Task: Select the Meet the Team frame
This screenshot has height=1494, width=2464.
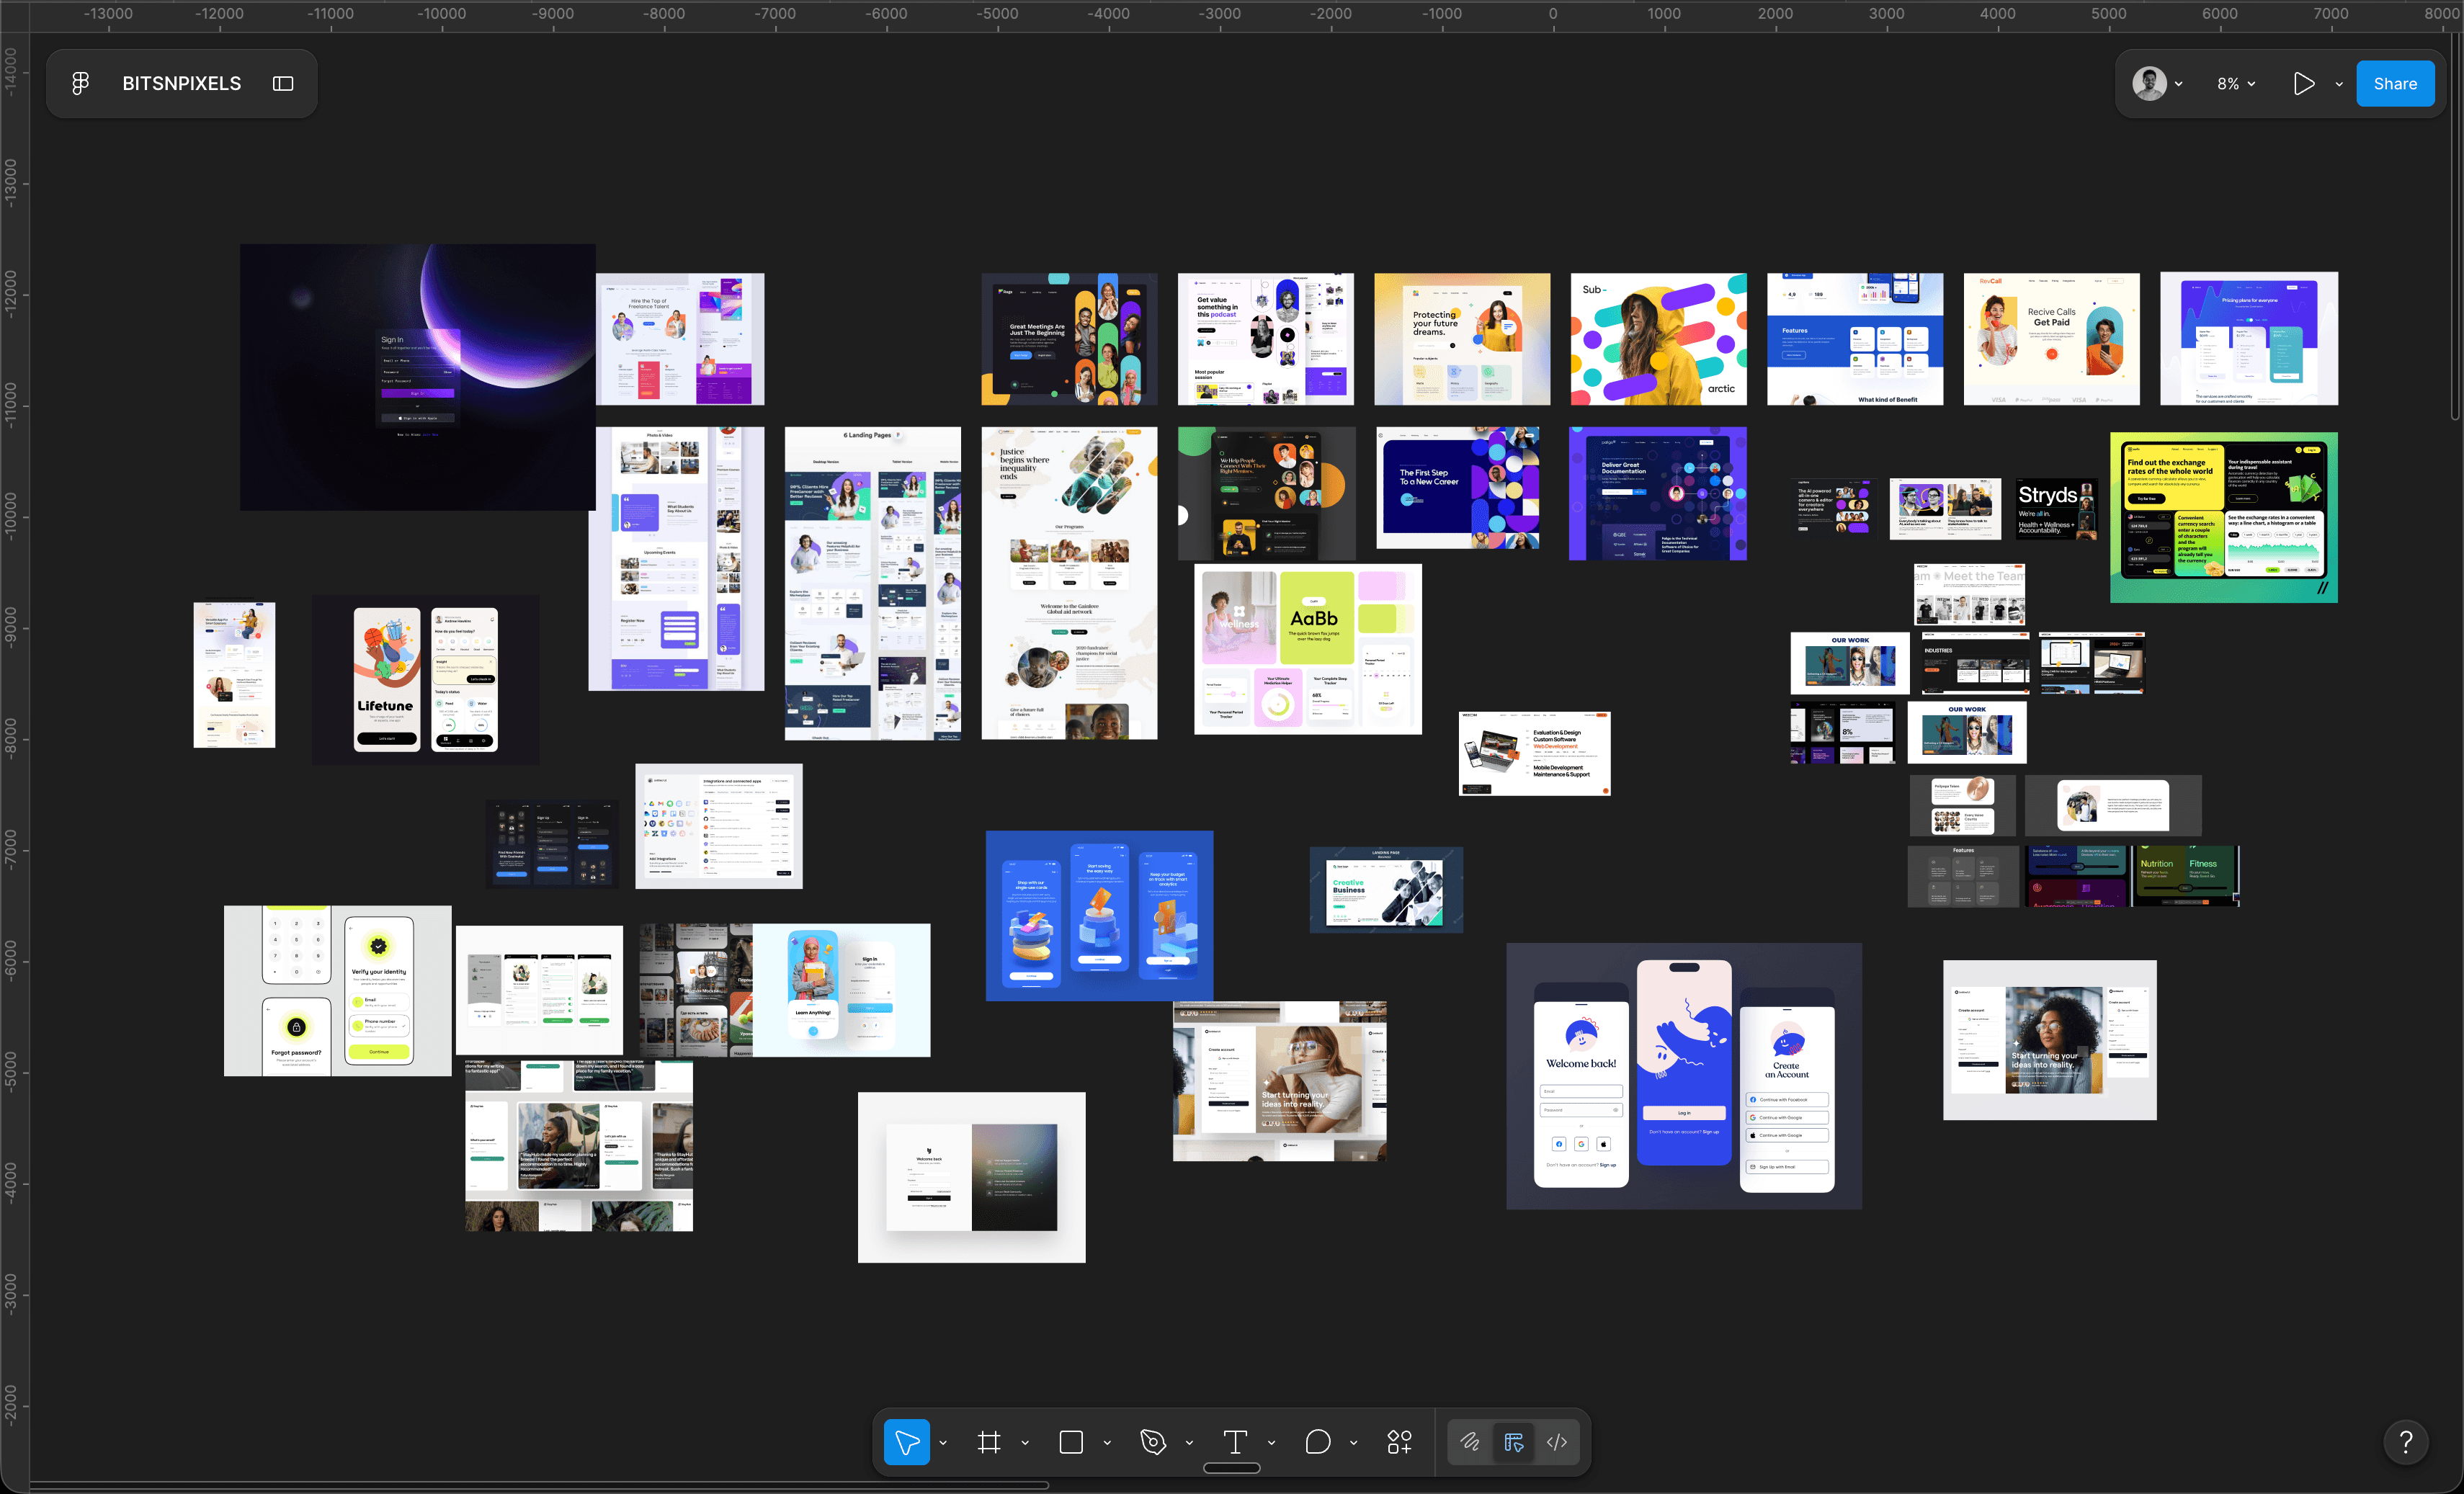Action: click(1970, 594)
